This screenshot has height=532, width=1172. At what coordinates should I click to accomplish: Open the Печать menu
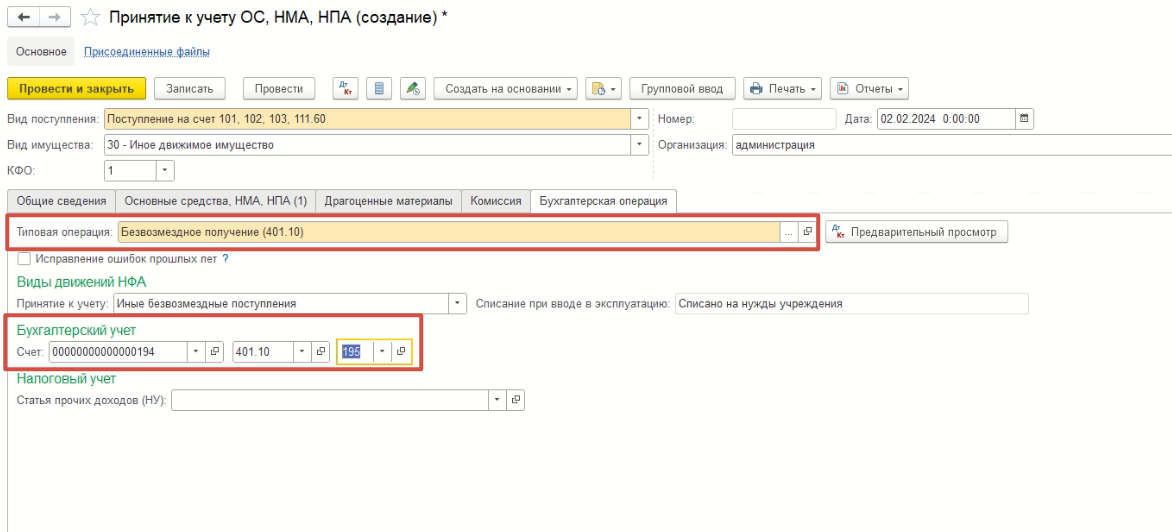[x=783, y=88]
